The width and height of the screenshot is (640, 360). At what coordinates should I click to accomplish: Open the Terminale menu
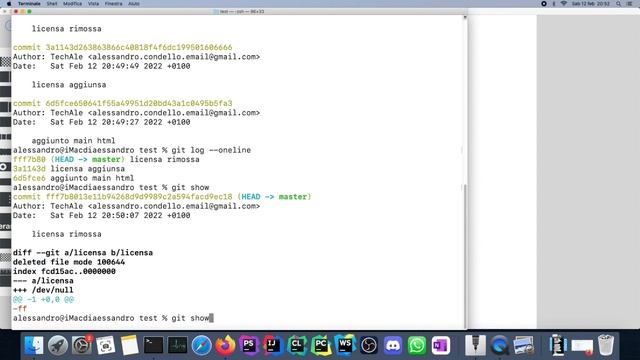[29, 4]
